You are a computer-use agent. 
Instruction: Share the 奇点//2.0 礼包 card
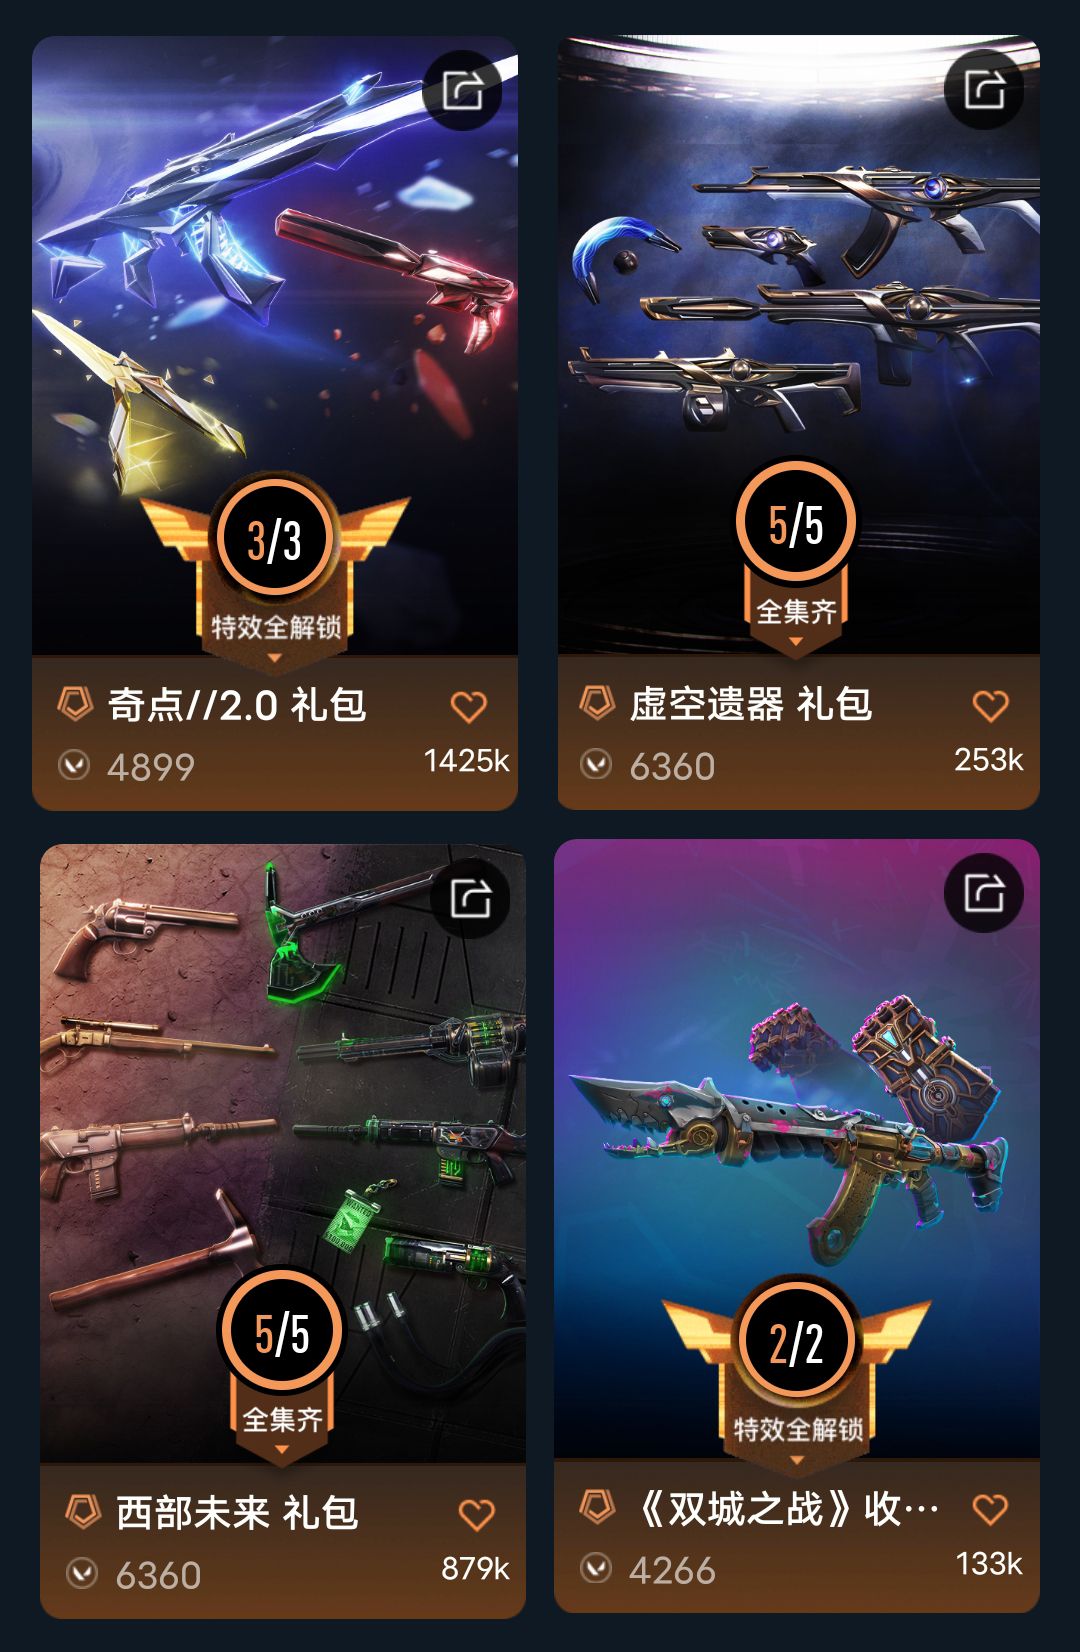click(462, 91)
